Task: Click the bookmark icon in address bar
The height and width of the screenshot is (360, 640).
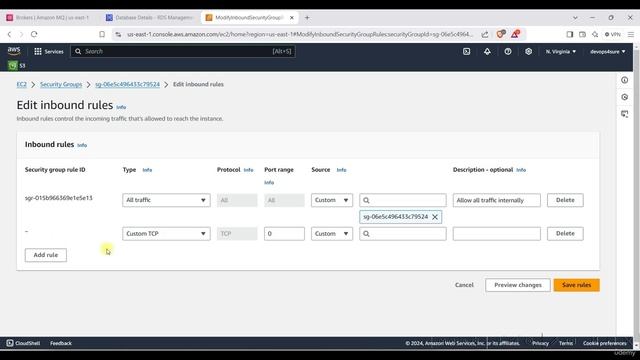Action: click(x=102, y=34)
